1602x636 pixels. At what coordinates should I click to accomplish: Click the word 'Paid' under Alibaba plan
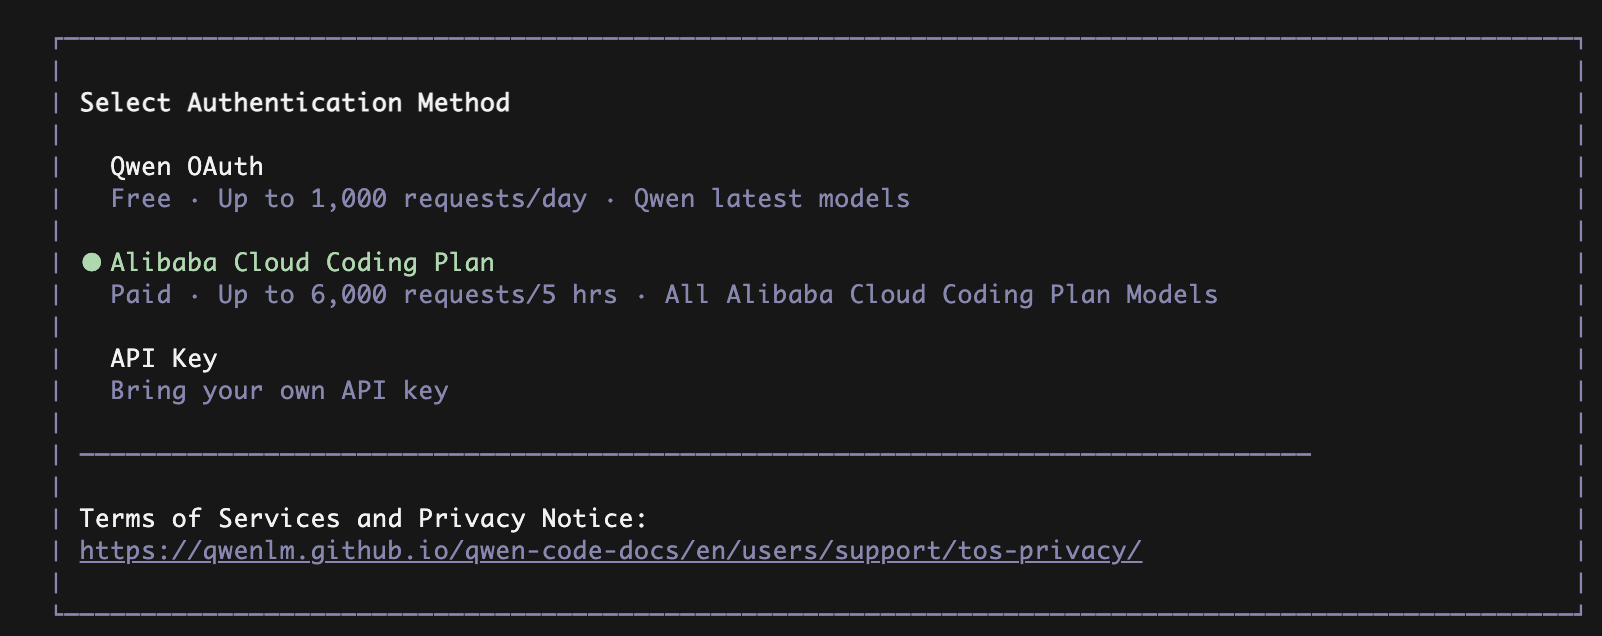click(x=141, y=294)
